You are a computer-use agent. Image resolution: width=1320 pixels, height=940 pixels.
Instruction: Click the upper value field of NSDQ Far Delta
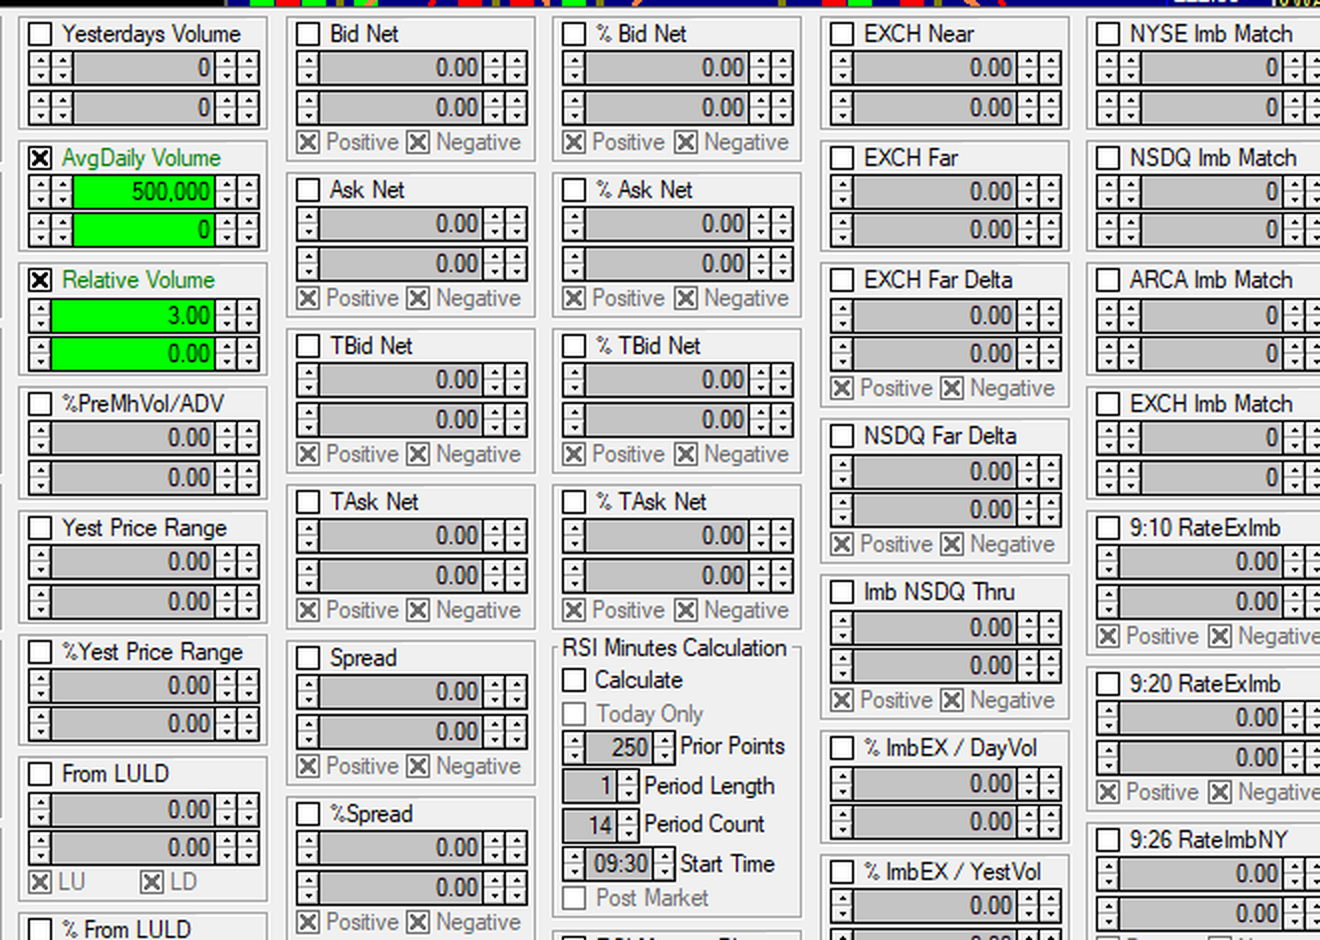[x=934, y=472]
